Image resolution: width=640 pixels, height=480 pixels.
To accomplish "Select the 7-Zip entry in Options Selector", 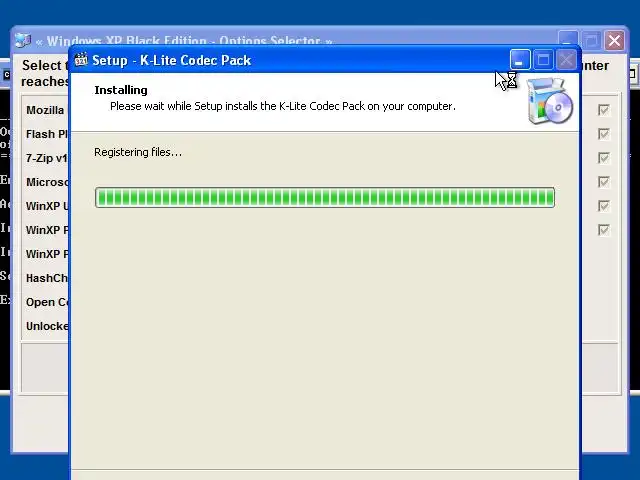I will coord(47,158).
